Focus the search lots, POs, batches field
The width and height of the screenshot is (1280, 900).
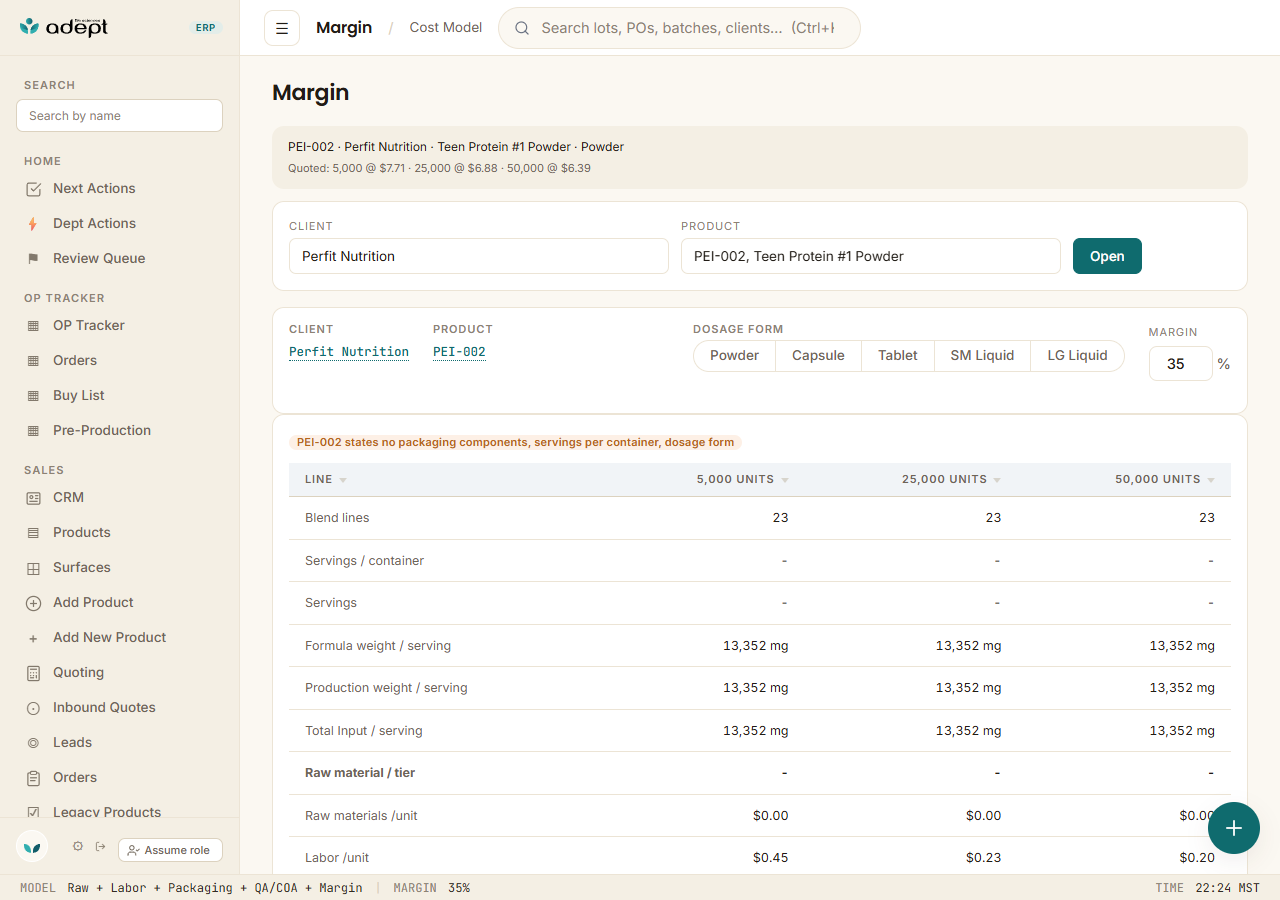pyautogui.click(x=679, y=28)
